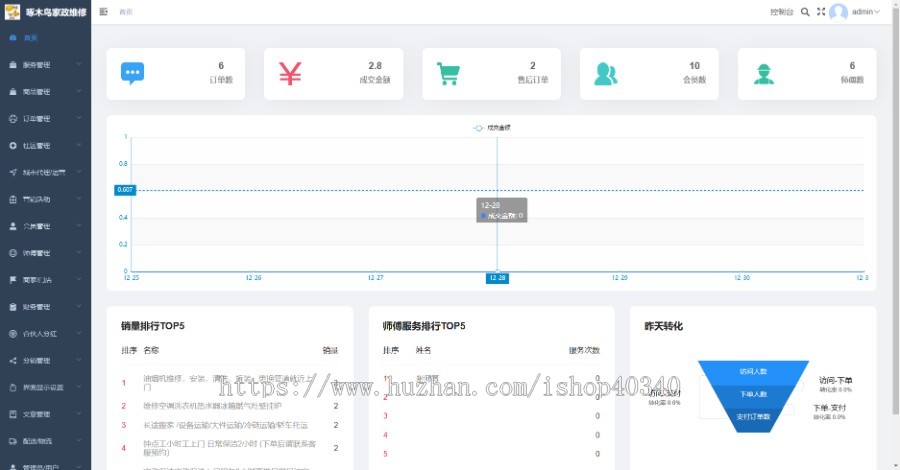
Task: Click rank 1 name in technician ranking
Action: pos(427,378)
